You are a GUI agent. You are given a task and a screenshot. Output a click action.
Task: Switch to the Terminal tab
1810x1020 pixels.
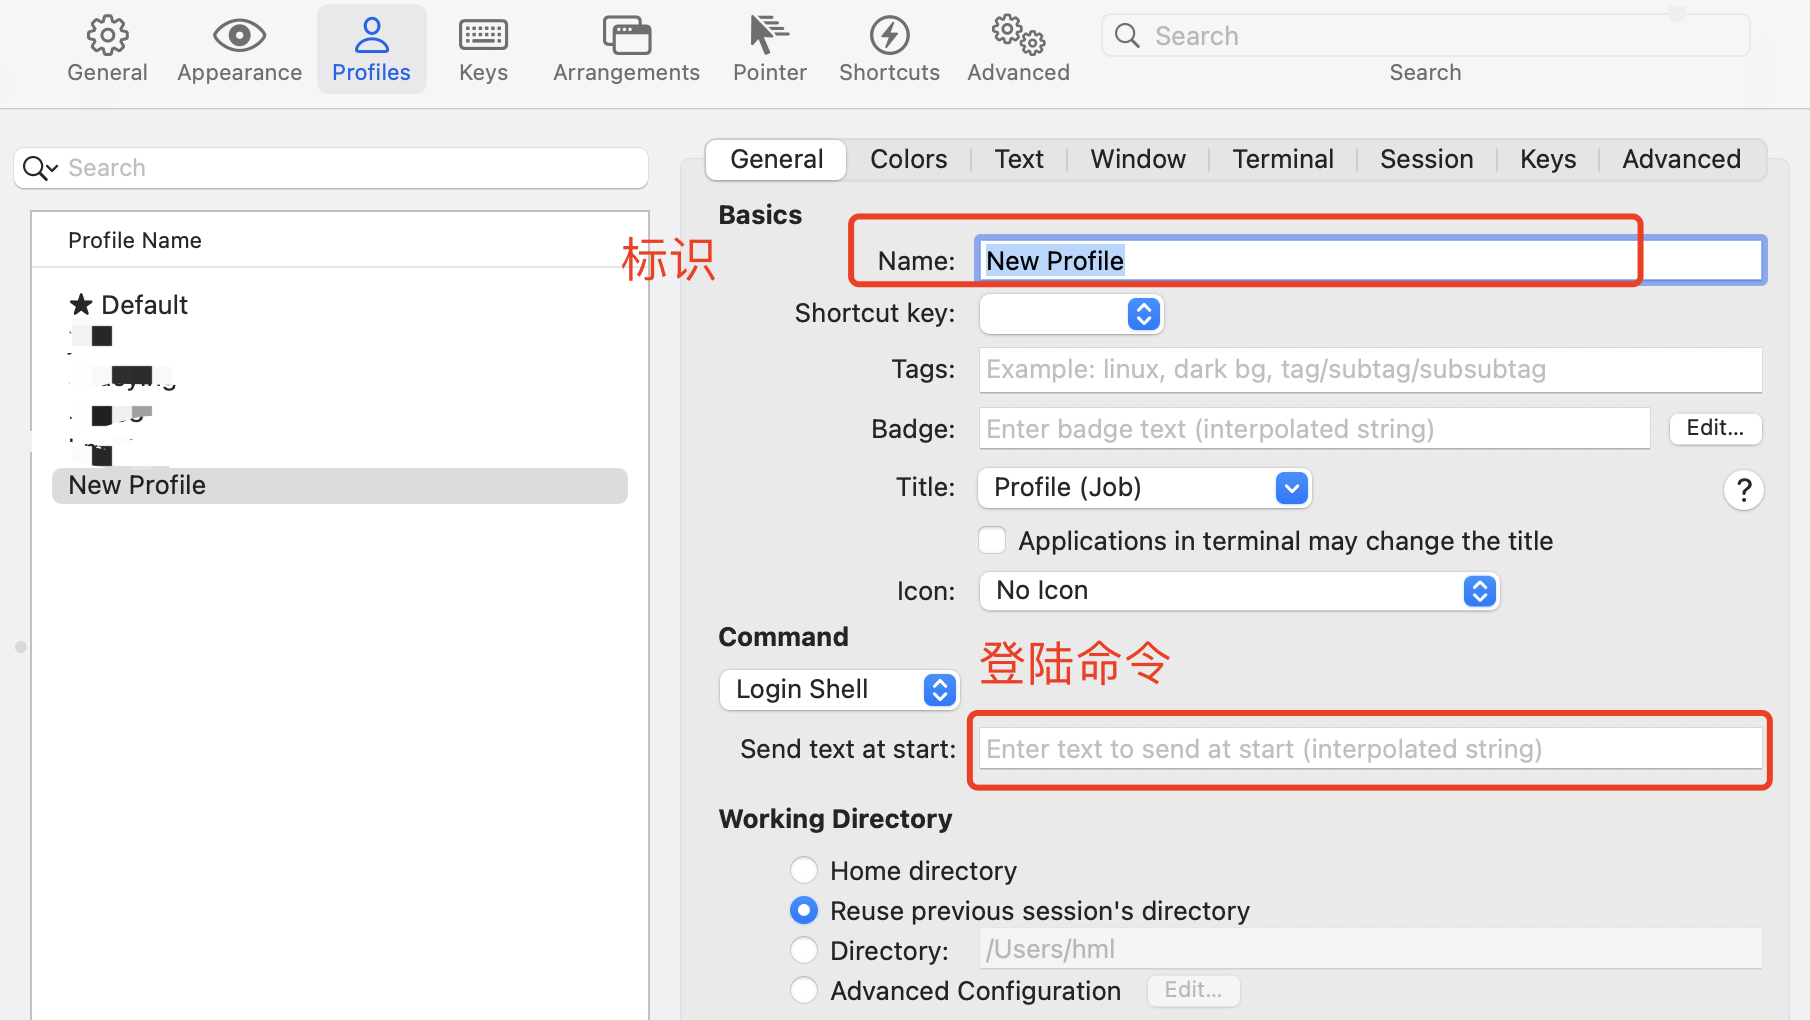point(1283,160)
